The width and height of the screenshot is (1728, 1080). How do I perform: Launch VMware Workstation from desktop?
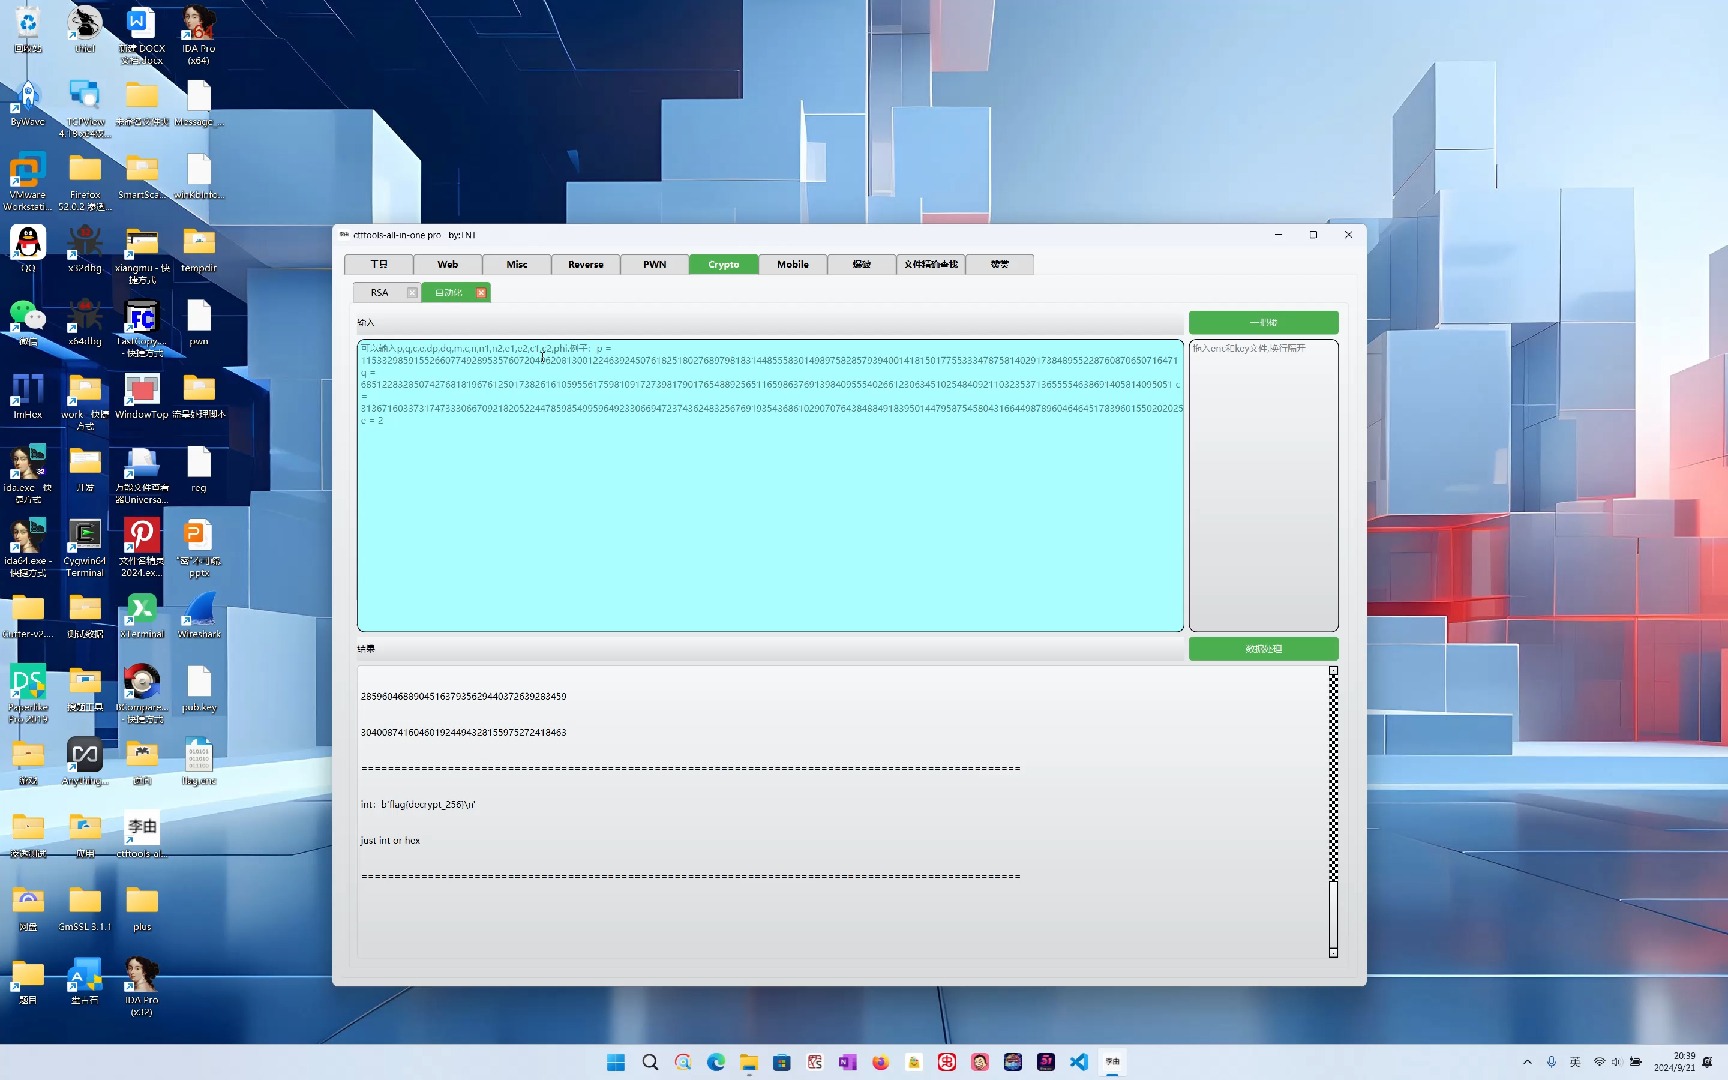point(28,181)
